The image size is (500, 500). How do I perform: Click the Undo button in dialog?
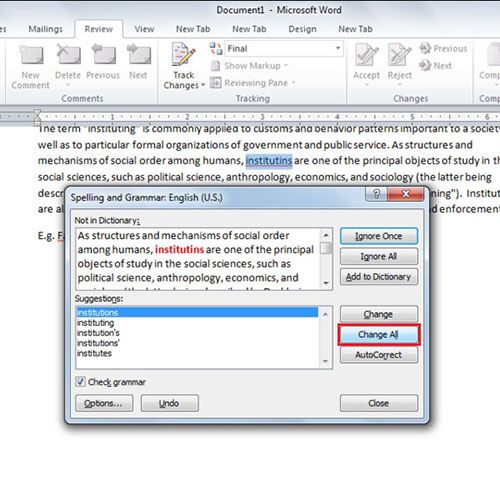pos(169,403)
